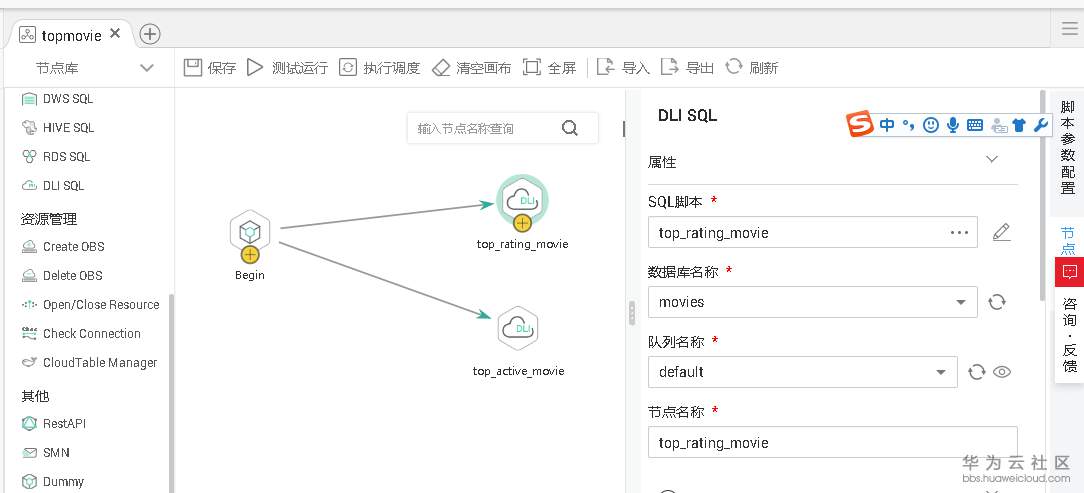The width and height of the screenshot is (1084, 493).
Task: Select the Open/Close Resource node
Action: click(91, 305)
